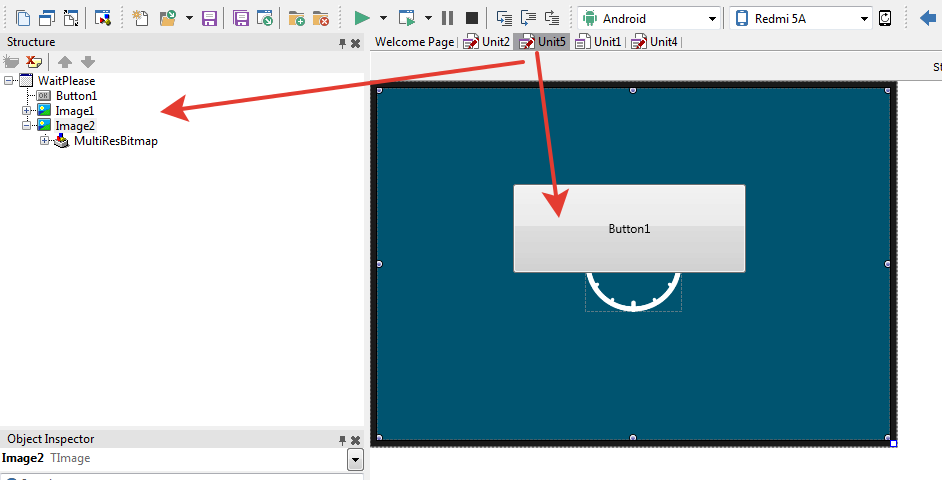Click the form-with-shapes toolbar icon
The height and width of the screenshot is (480, 942).
[103, 18]
